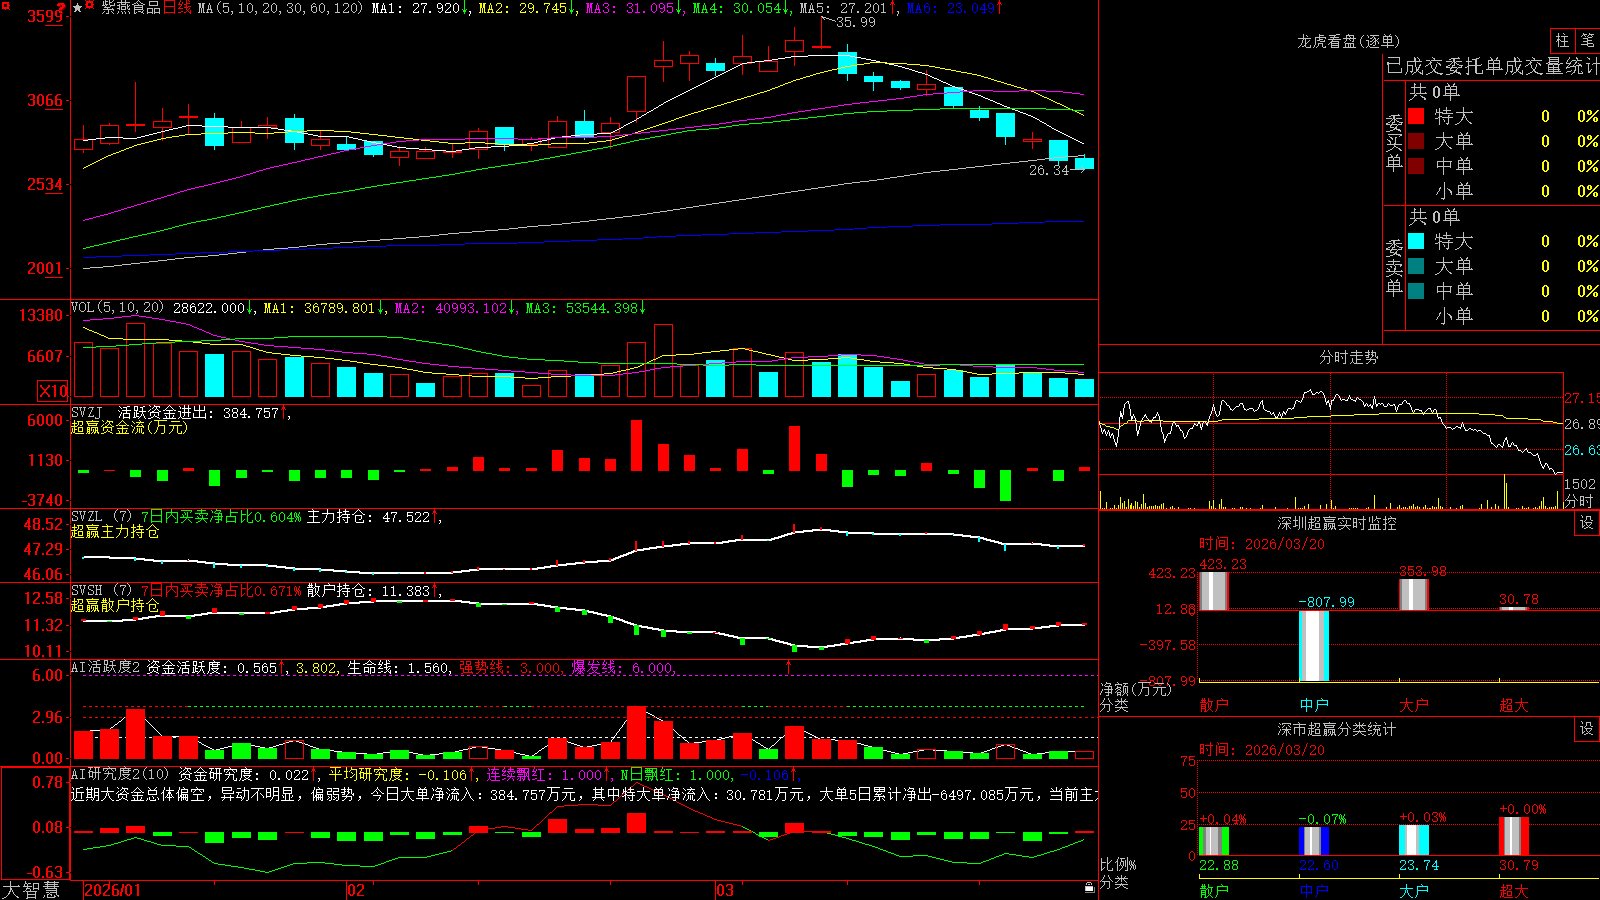The height and width of the screenshot is (900, 1600).
Task: Click the 已成交委托单成交量统计 header
Action: pos(1492,66)
